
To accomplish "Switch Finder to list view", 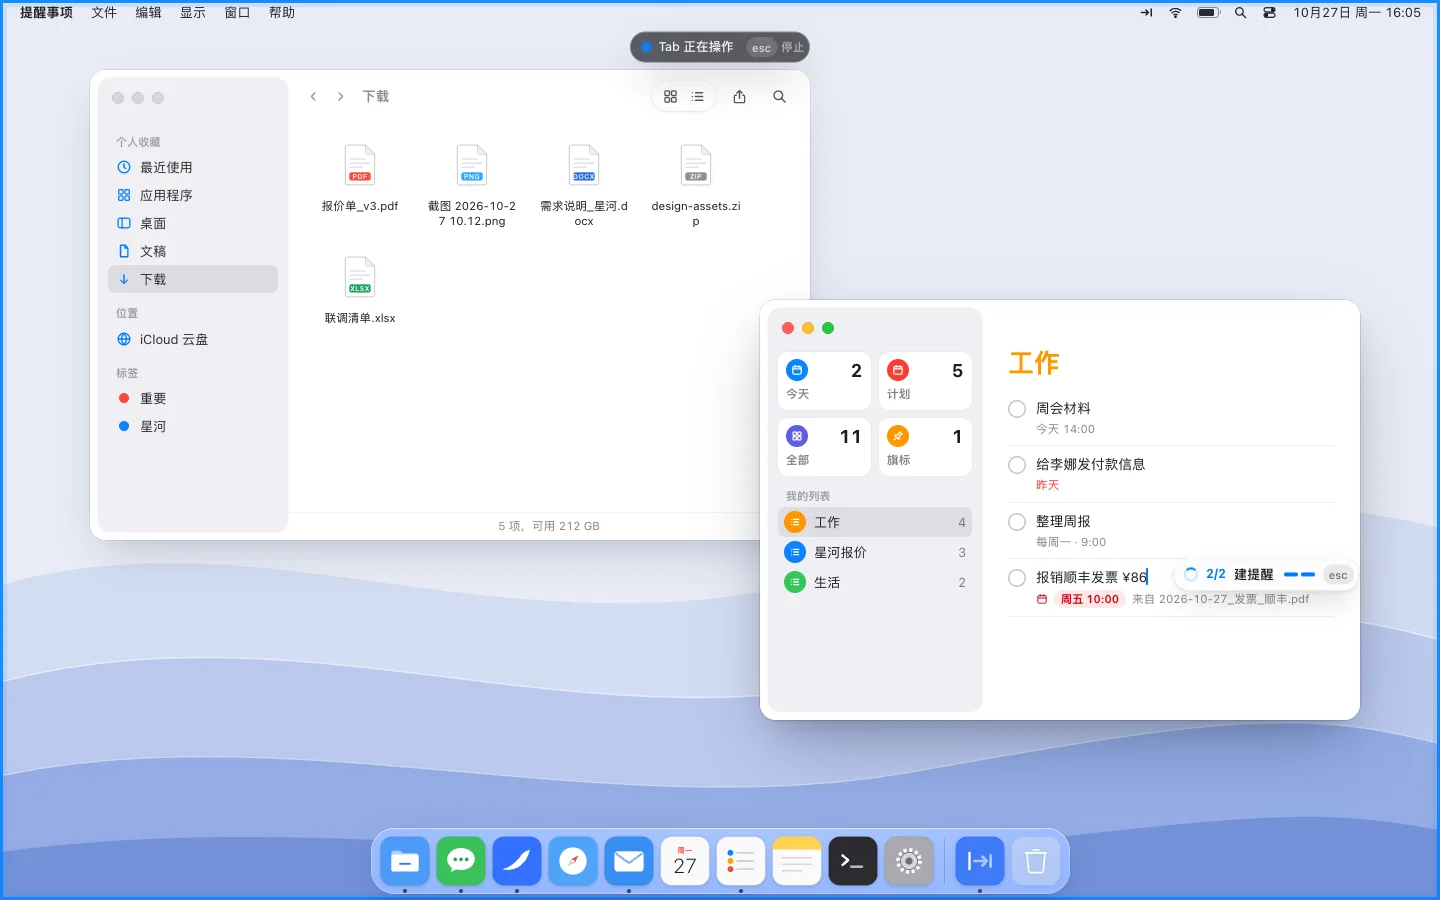I will click(698, 97).
